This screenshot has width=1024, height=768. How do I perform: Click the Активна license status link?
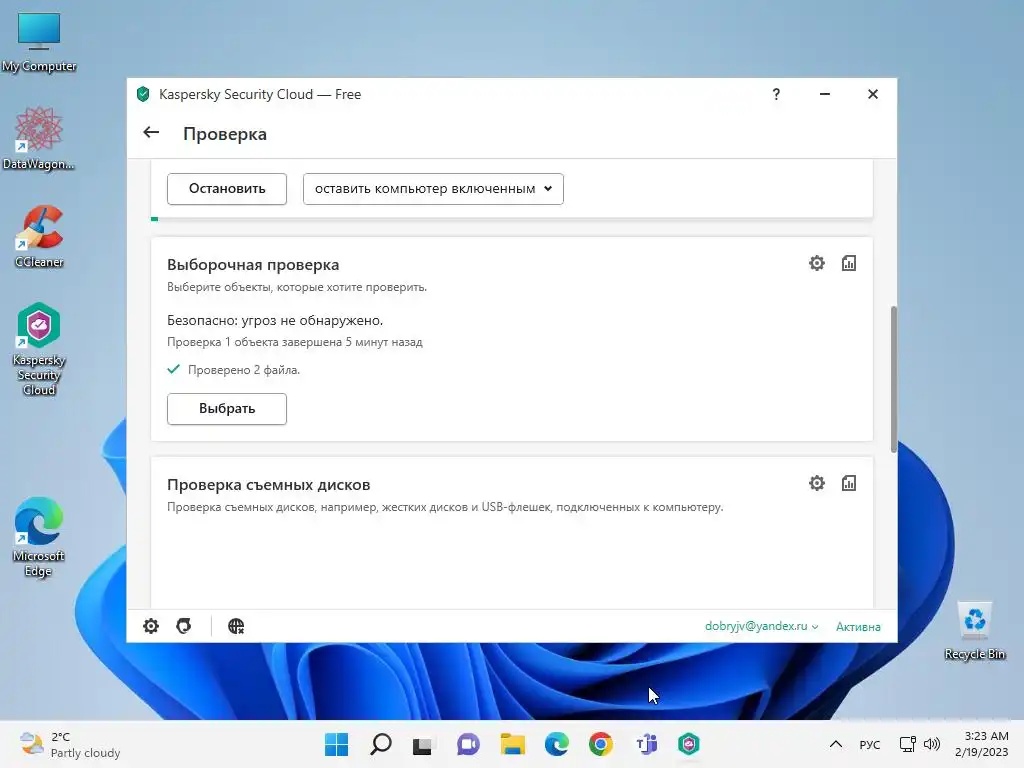858,627
